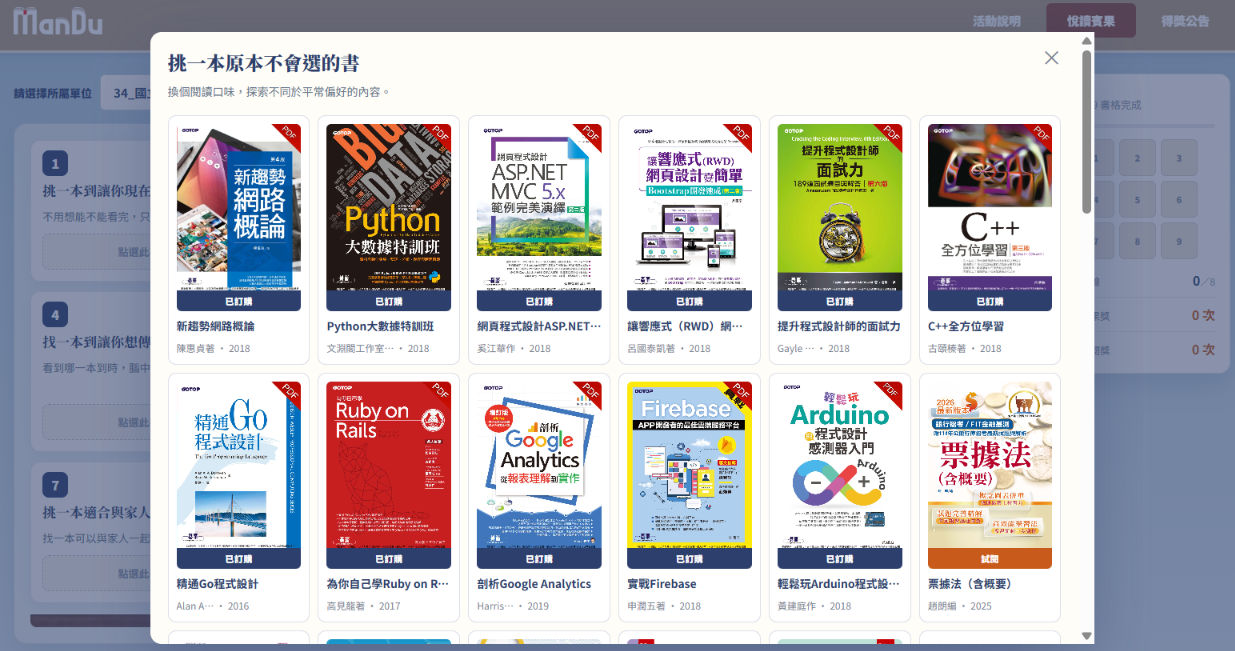Pick the Ruby on Rails book cover
The height and width of the screenshot is (651, 1235).
click(x=389, y=465)
